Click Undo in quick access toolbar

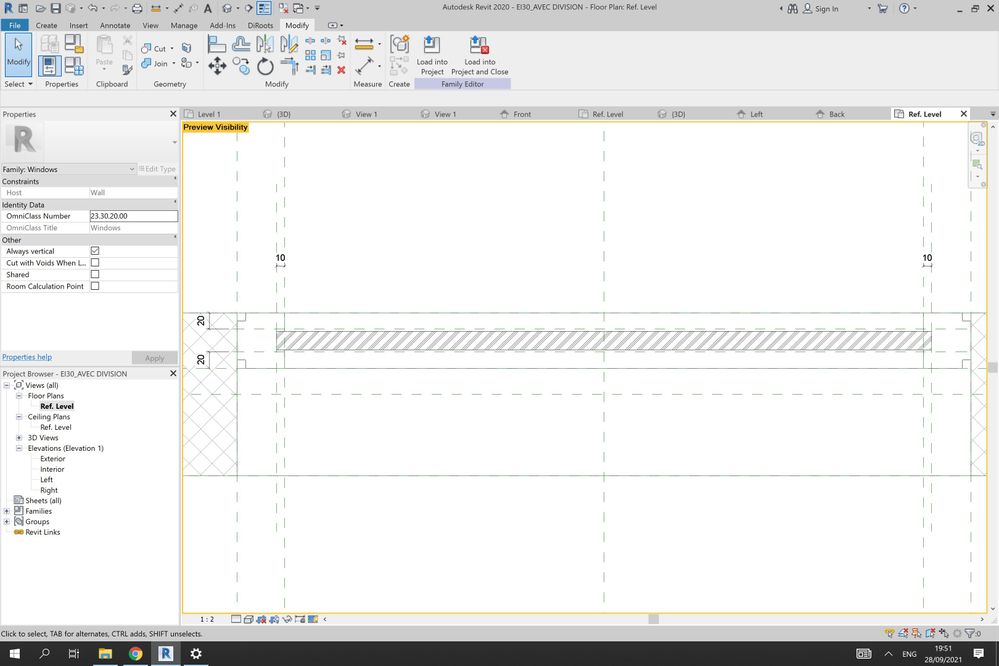click(x=93, y=8)
